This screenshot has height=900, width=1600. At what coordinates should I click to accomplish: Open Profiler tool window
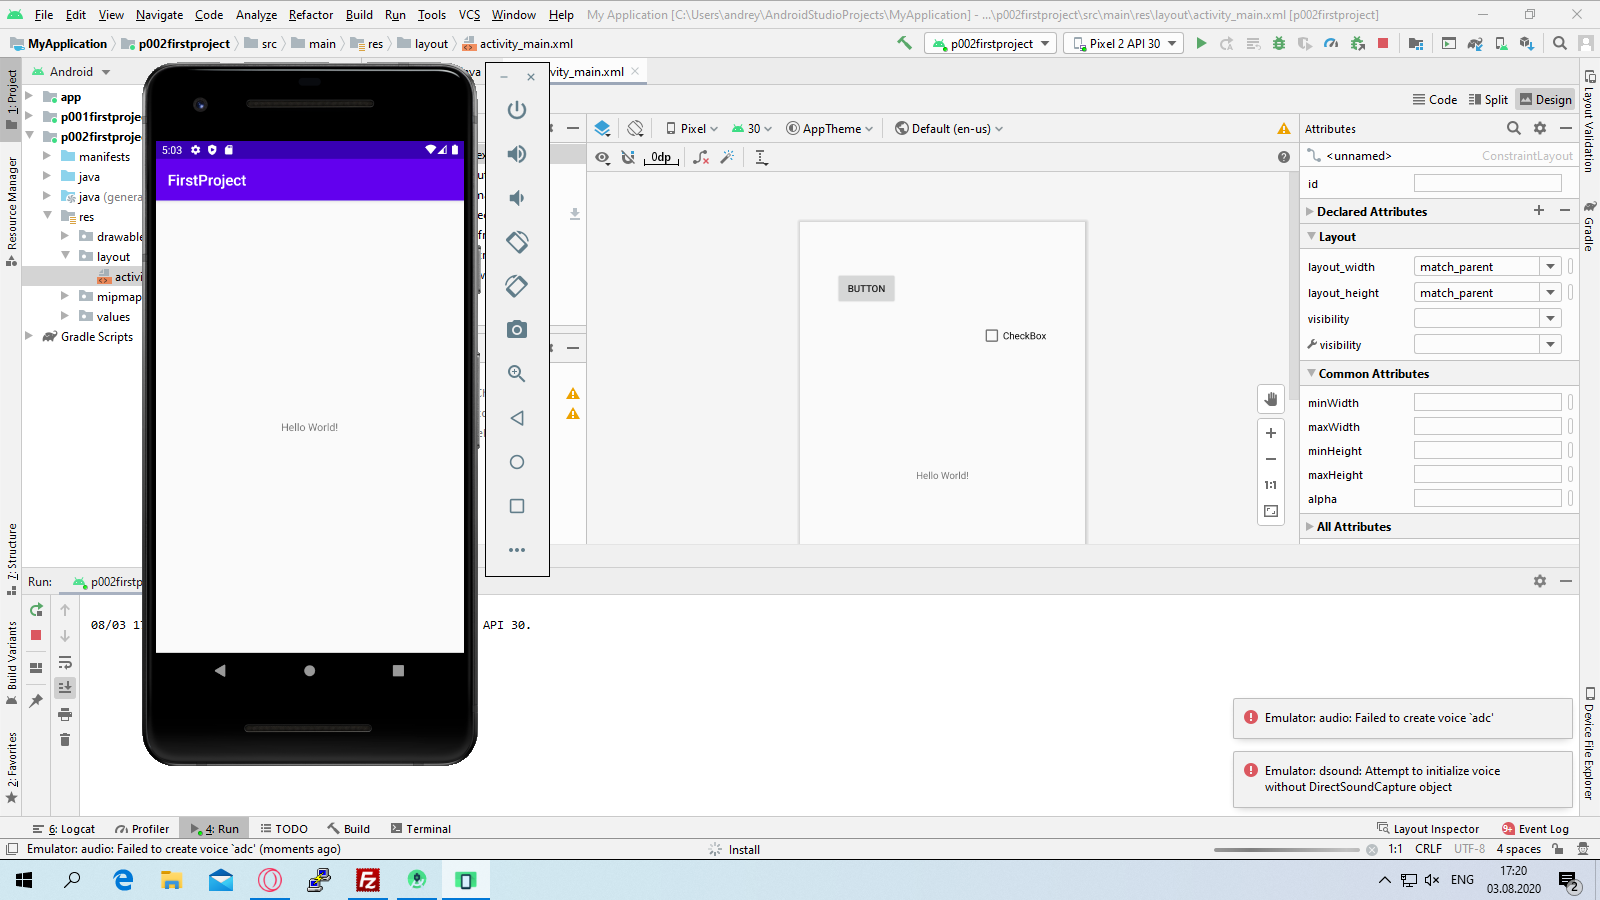pyautogui.click(x=142, y=829)
